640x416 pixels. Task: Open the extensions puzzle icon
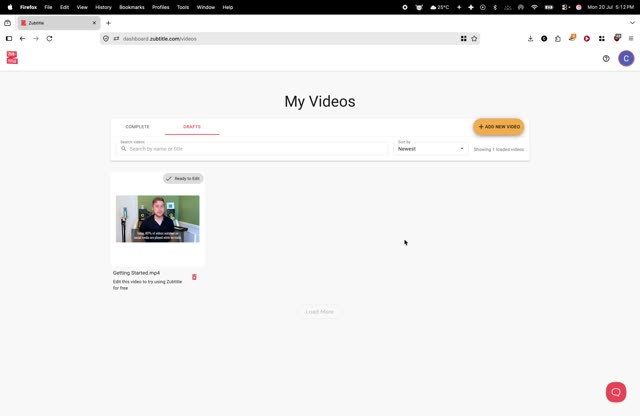558,38
